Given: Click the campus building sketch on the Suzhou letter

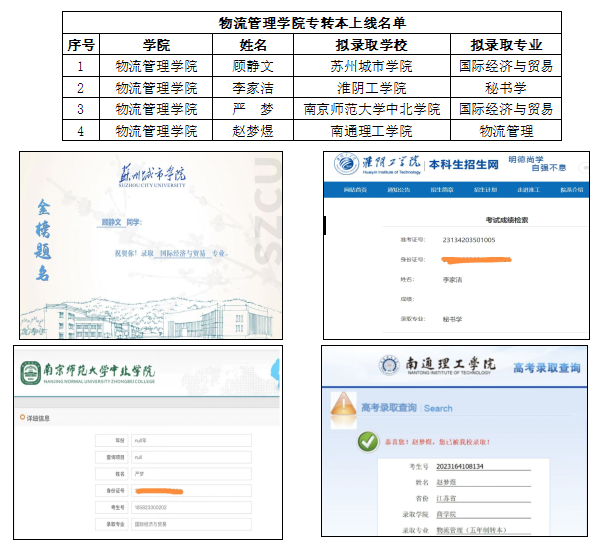Looking at the screenshot, I should coord(151,318).
